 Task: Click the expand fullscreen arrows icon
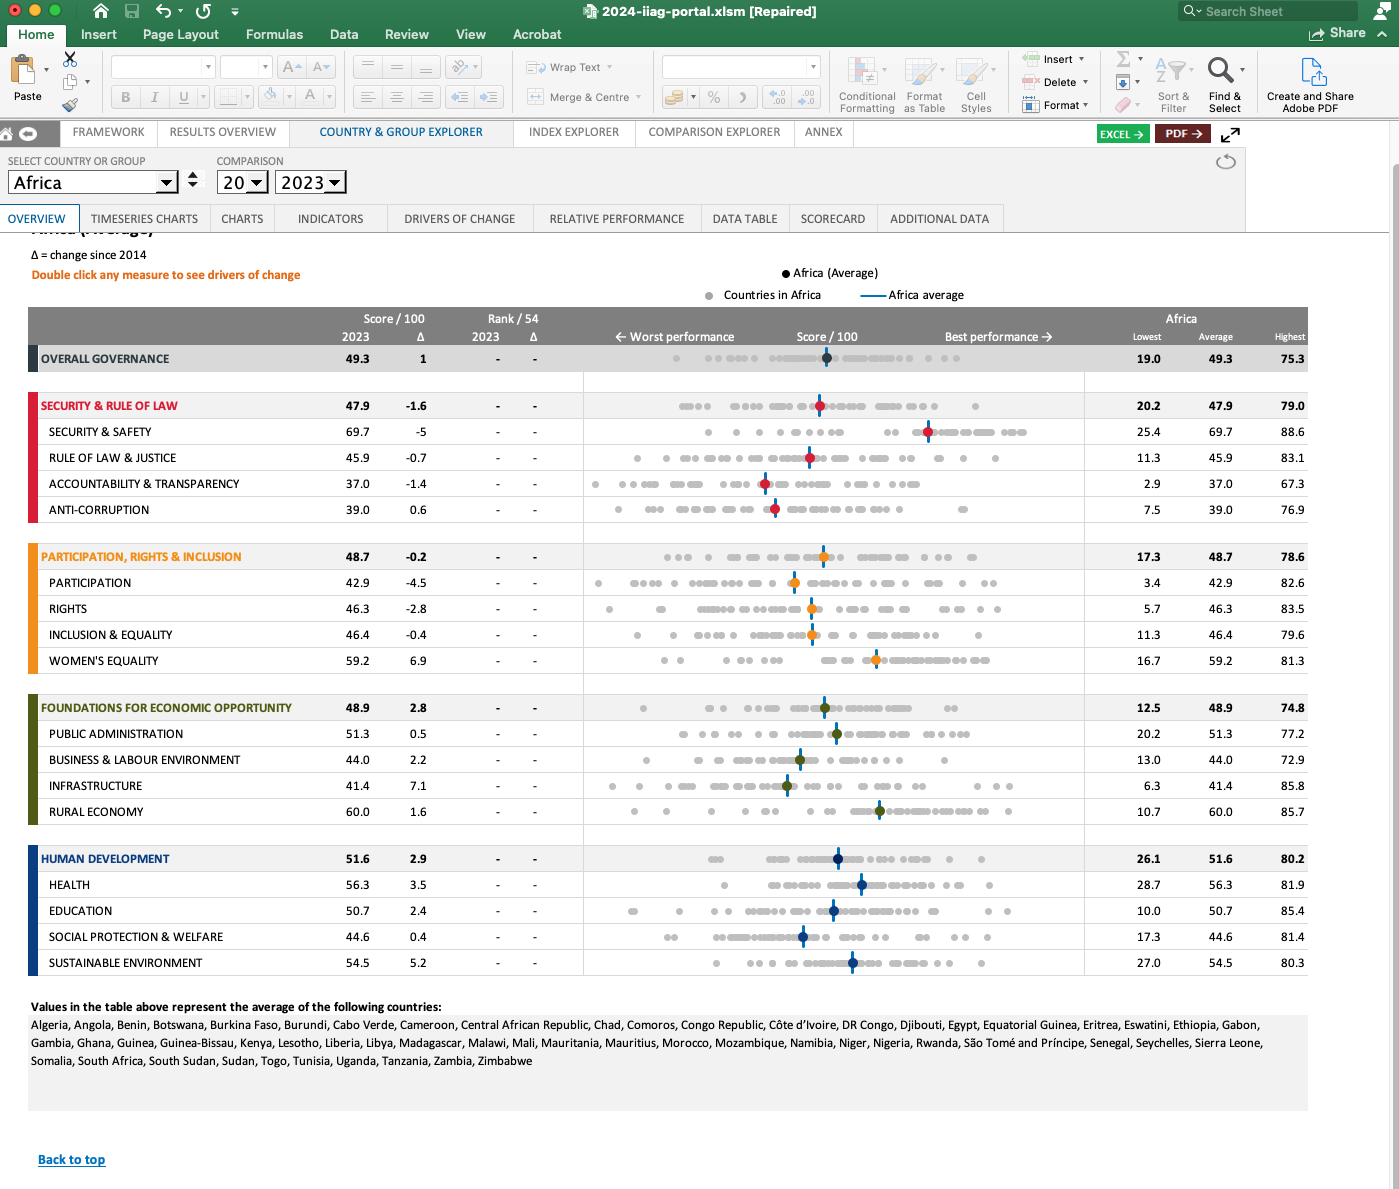(x=1230, y=134)
